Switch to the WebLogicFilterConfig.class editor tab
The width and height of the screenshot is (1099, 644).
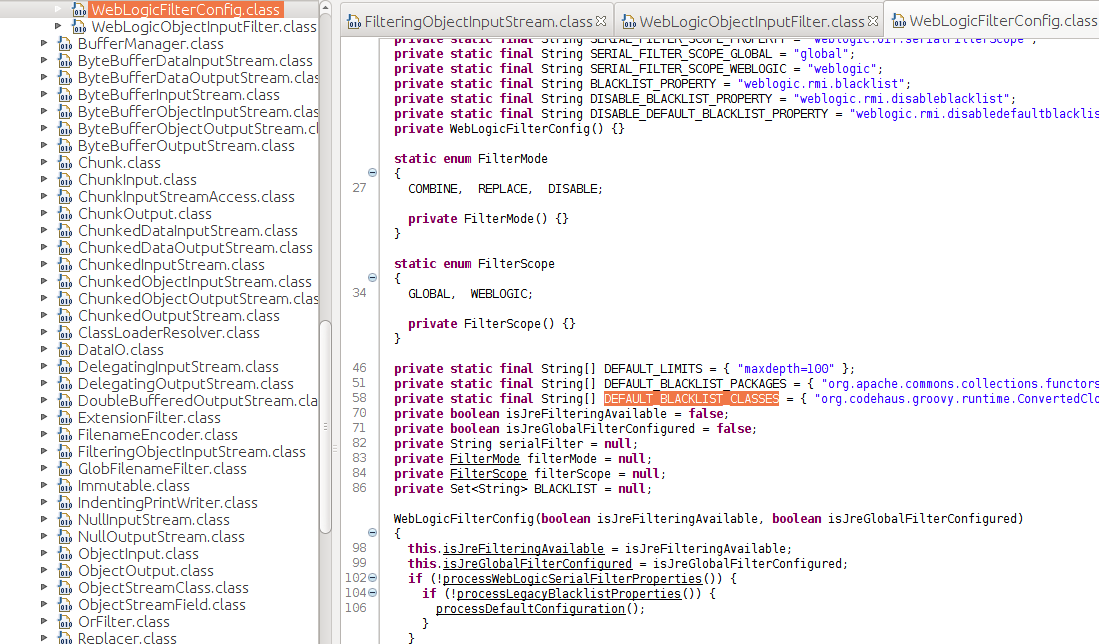pyautogui.click(x=993, y=22)
